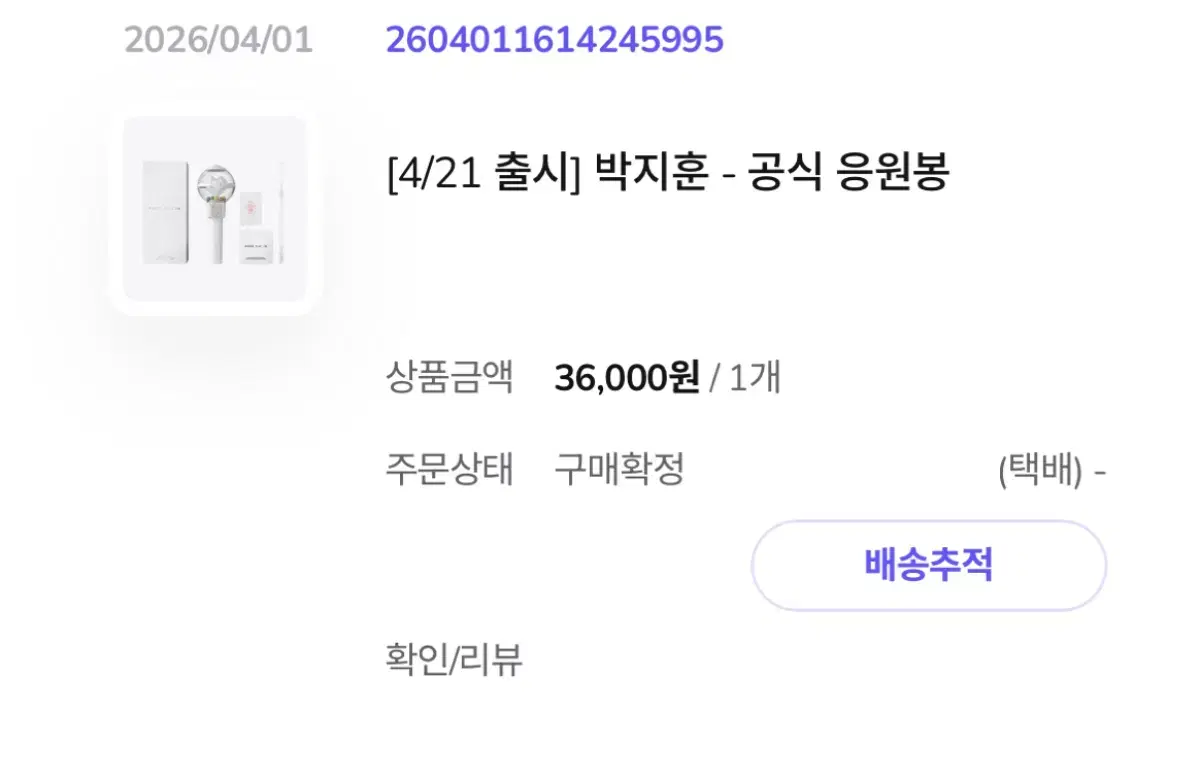The width and height of the screenshot is (1200, 765).
Task: Click the small white cube in thumbnail
Action: coord(254,246)
